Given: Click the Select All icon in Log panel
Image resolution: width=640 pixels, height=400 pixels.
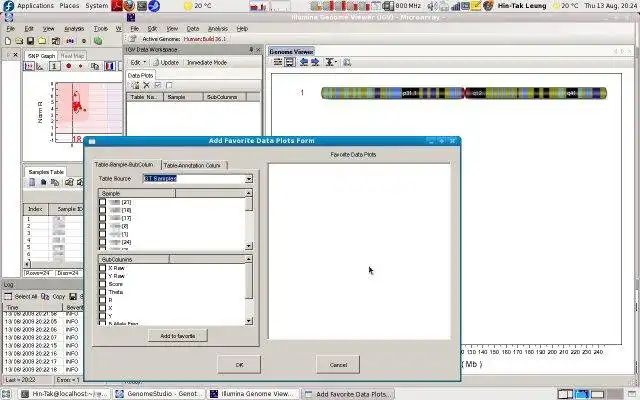Looking at the screenshot, I should coord(8,296).
